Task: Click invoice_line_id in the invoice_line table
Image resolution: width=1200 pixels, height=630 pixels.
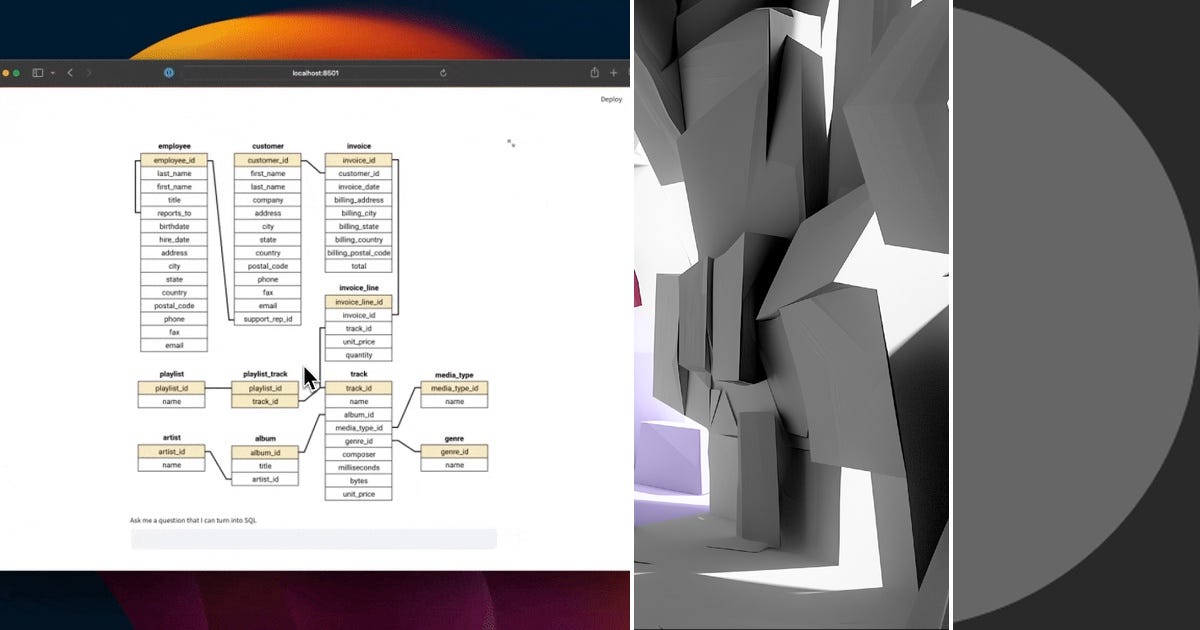Action: pos(358,301)
